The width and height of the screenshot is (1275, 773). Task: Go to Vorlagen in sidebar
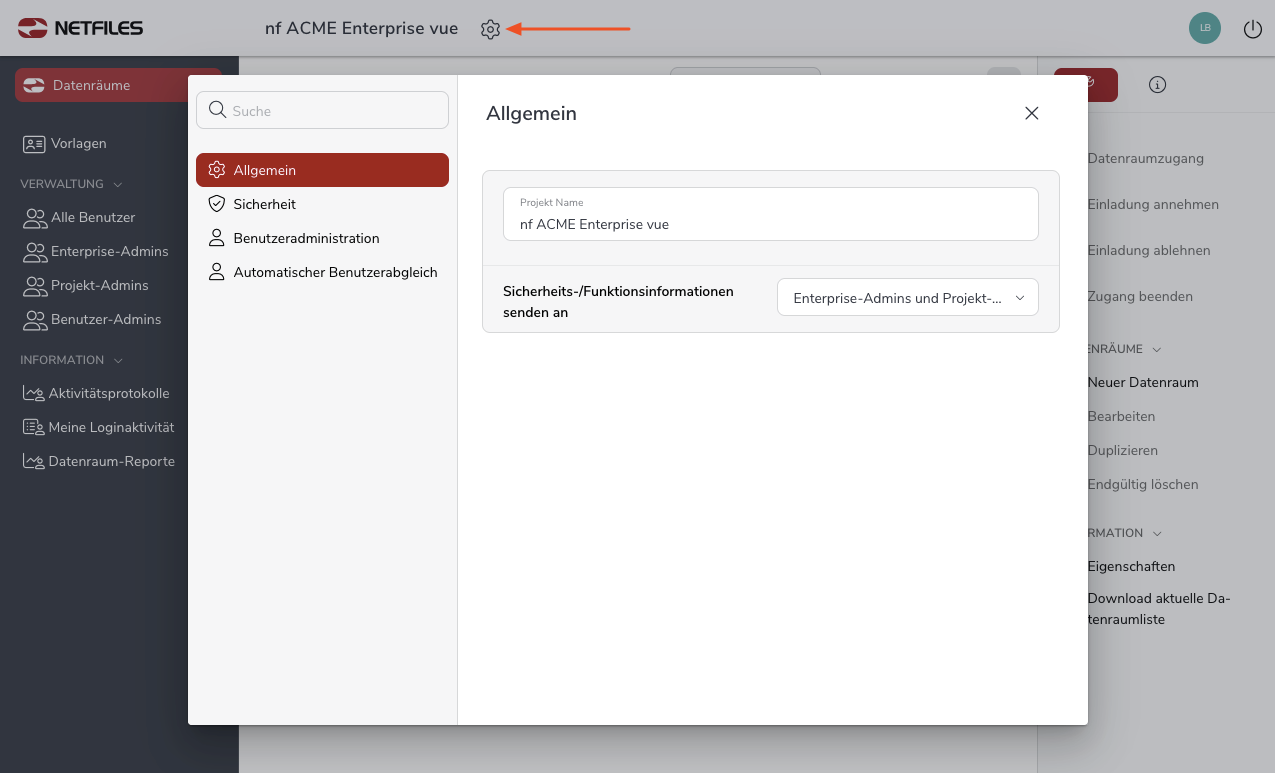[x=78, y=143]
